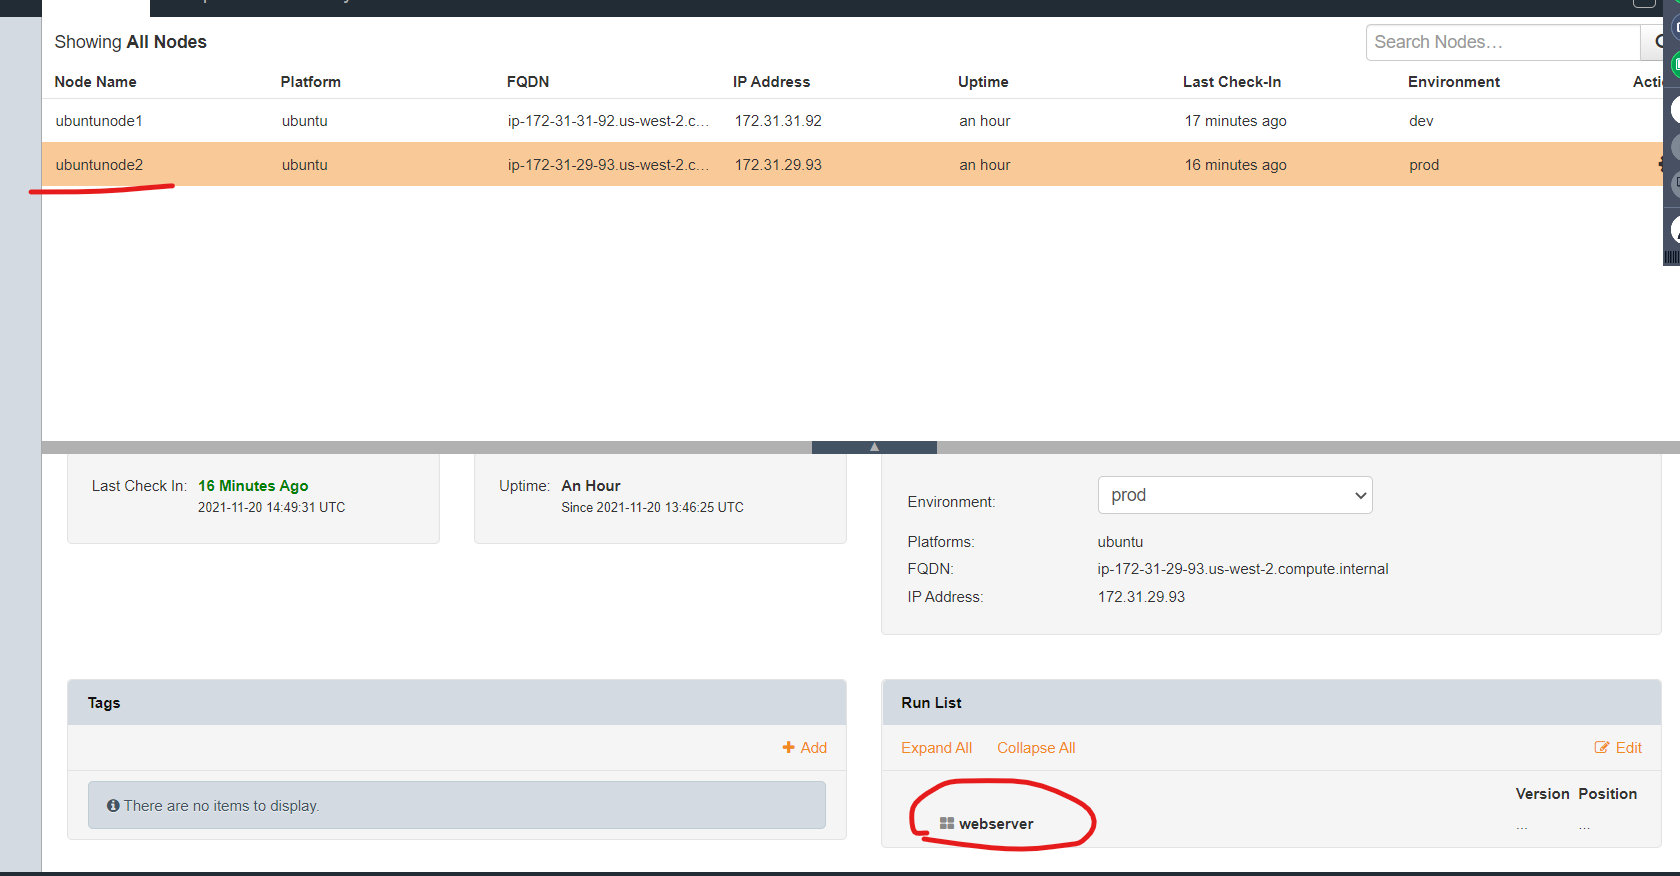
Task: Sort by the Platform column header
Action: click(x=310, y=82)
